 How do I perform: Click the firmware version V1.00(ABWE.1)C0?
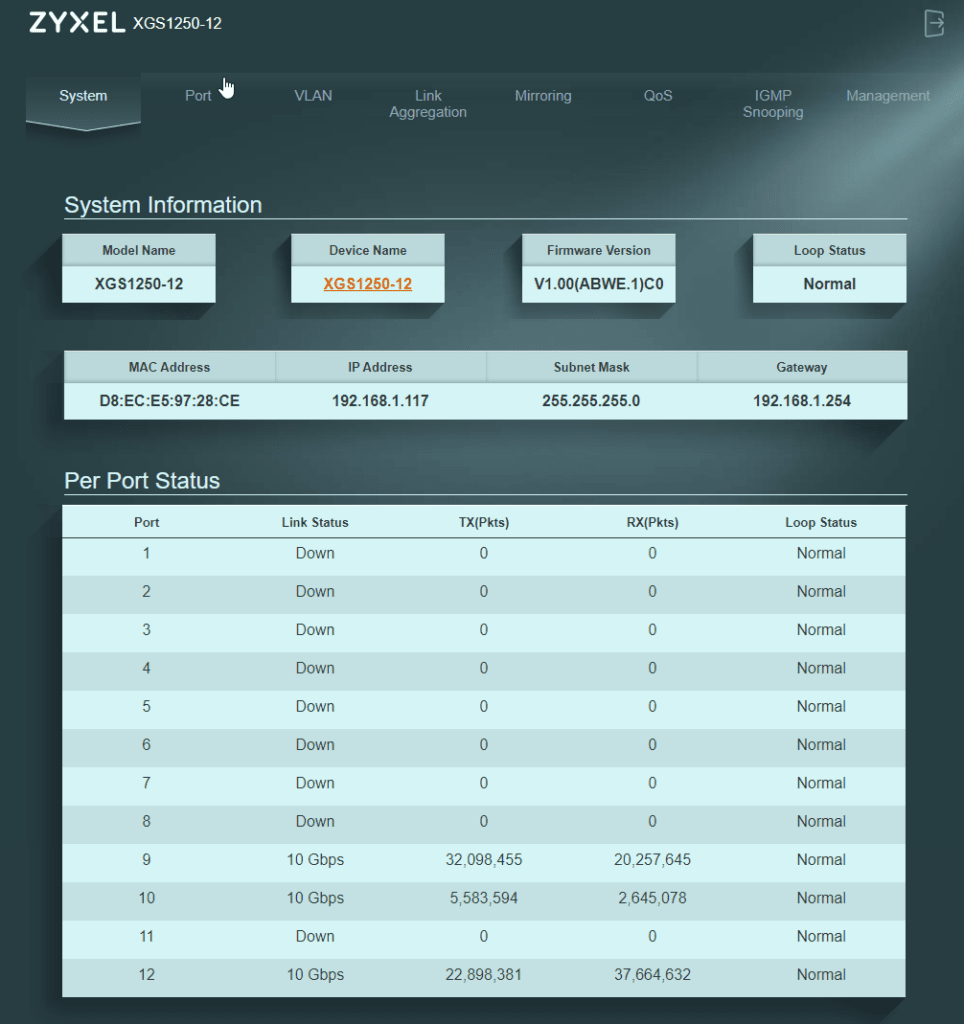click(598, 284)
